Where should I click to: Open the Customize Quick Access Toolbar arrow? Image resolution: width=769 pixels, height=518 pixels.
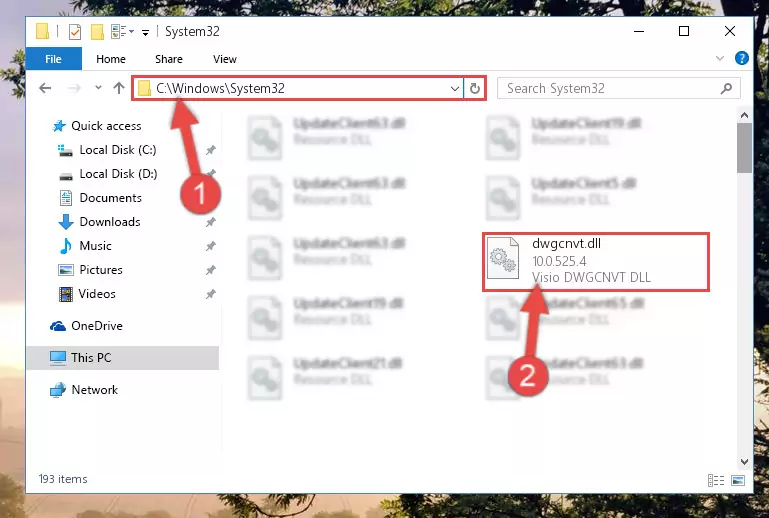[145, 33]
